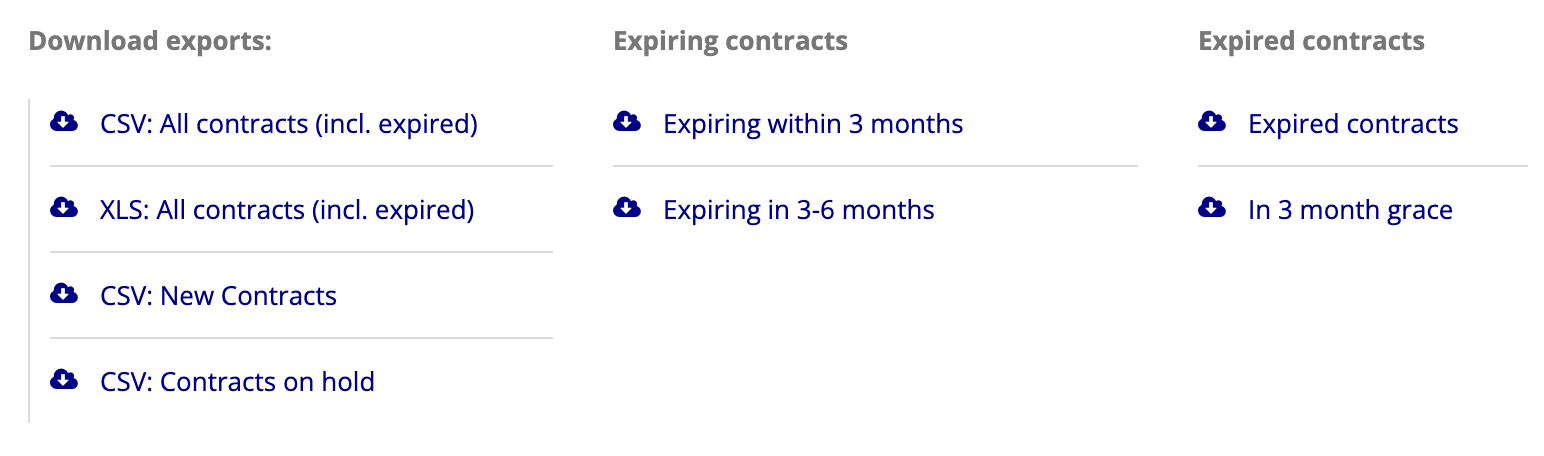Click download icon beside Expiring in 3-6 months
Screen dimensions: 1544x456
[627, 209]
